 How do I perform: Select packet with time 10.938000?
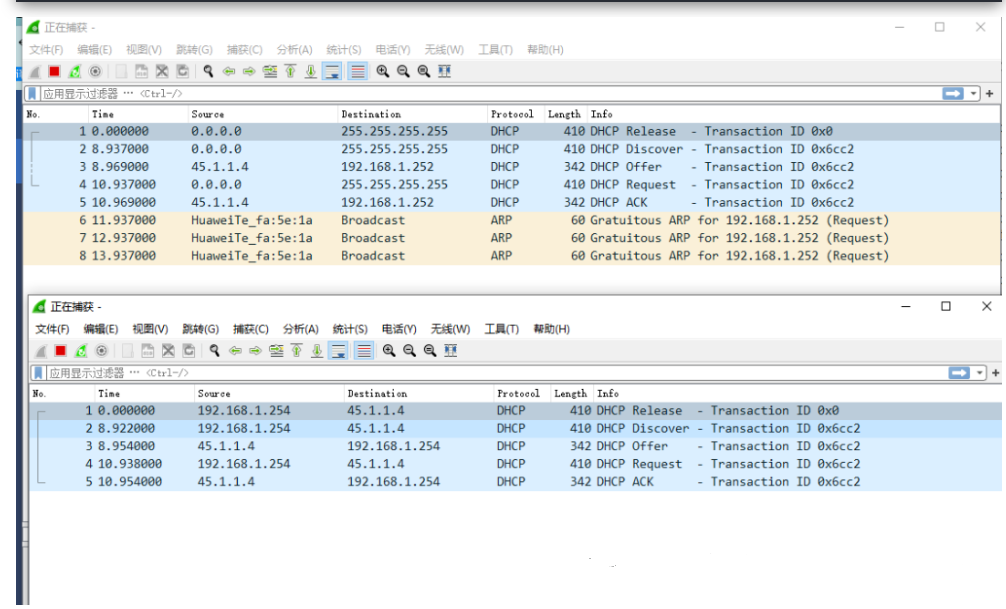(x=515, y=463)
